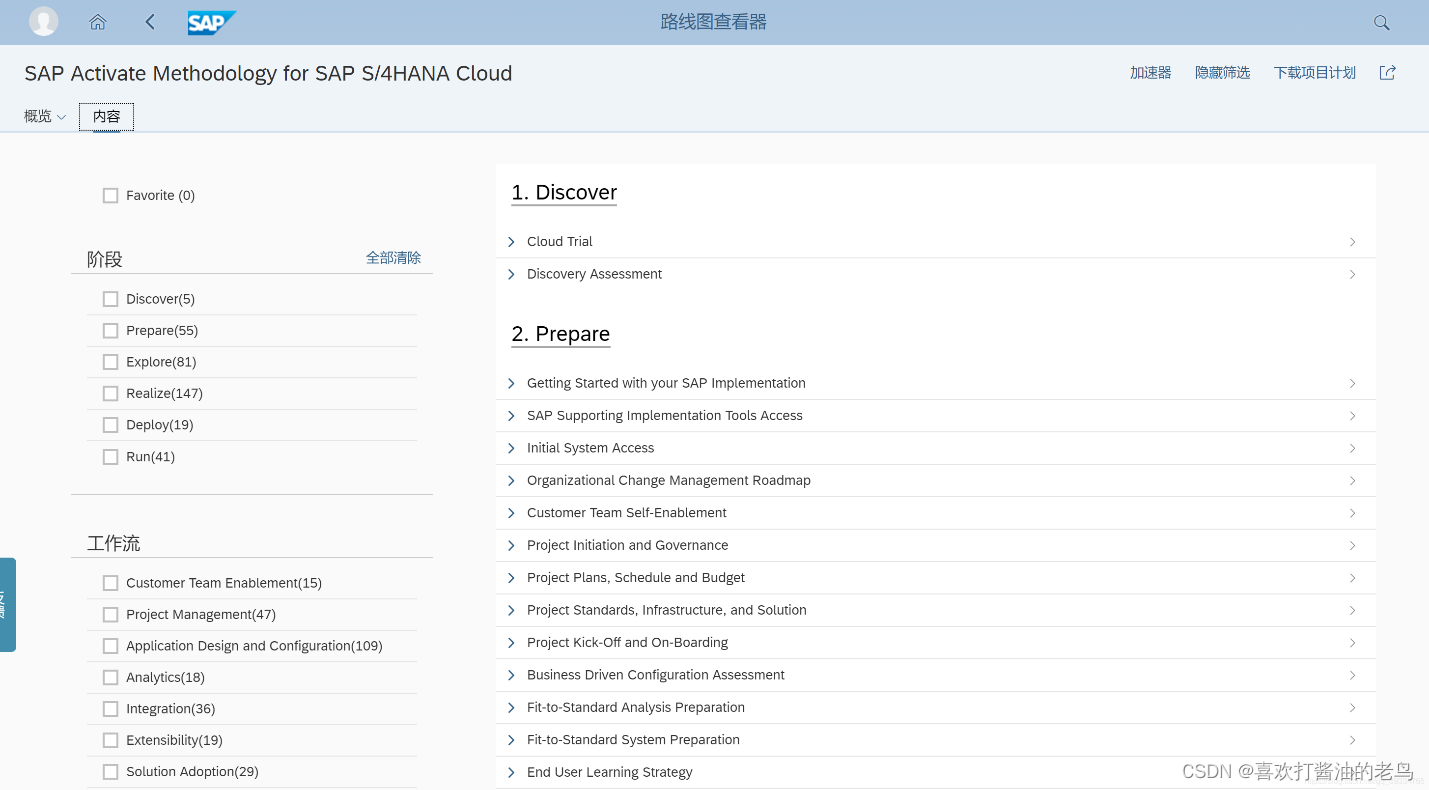Open Fit-to-Standard System Preparation right arrow
This screenshot has width=1429, height=790.
click(1352, 740)
